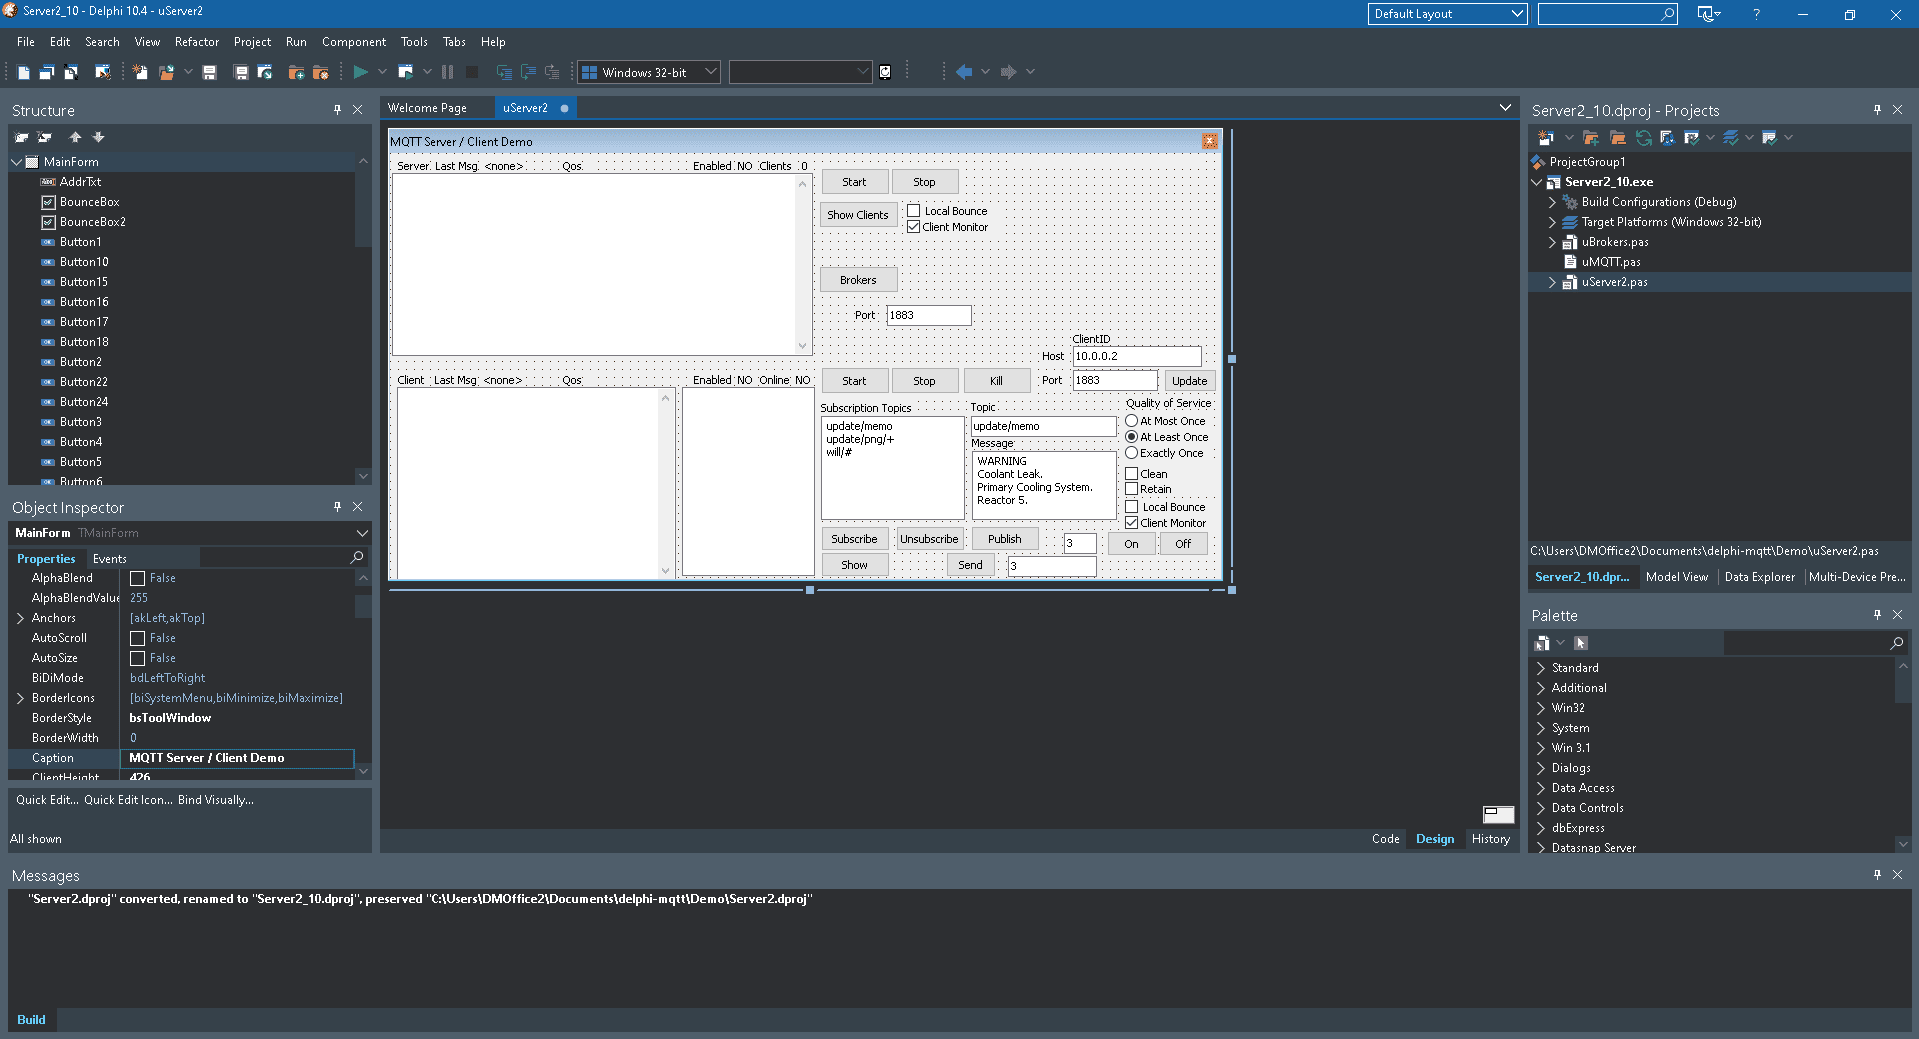This screenshot has height=1039, width=1919.
Task: Switch to the Events tab
Action: (x=110, y=559)
